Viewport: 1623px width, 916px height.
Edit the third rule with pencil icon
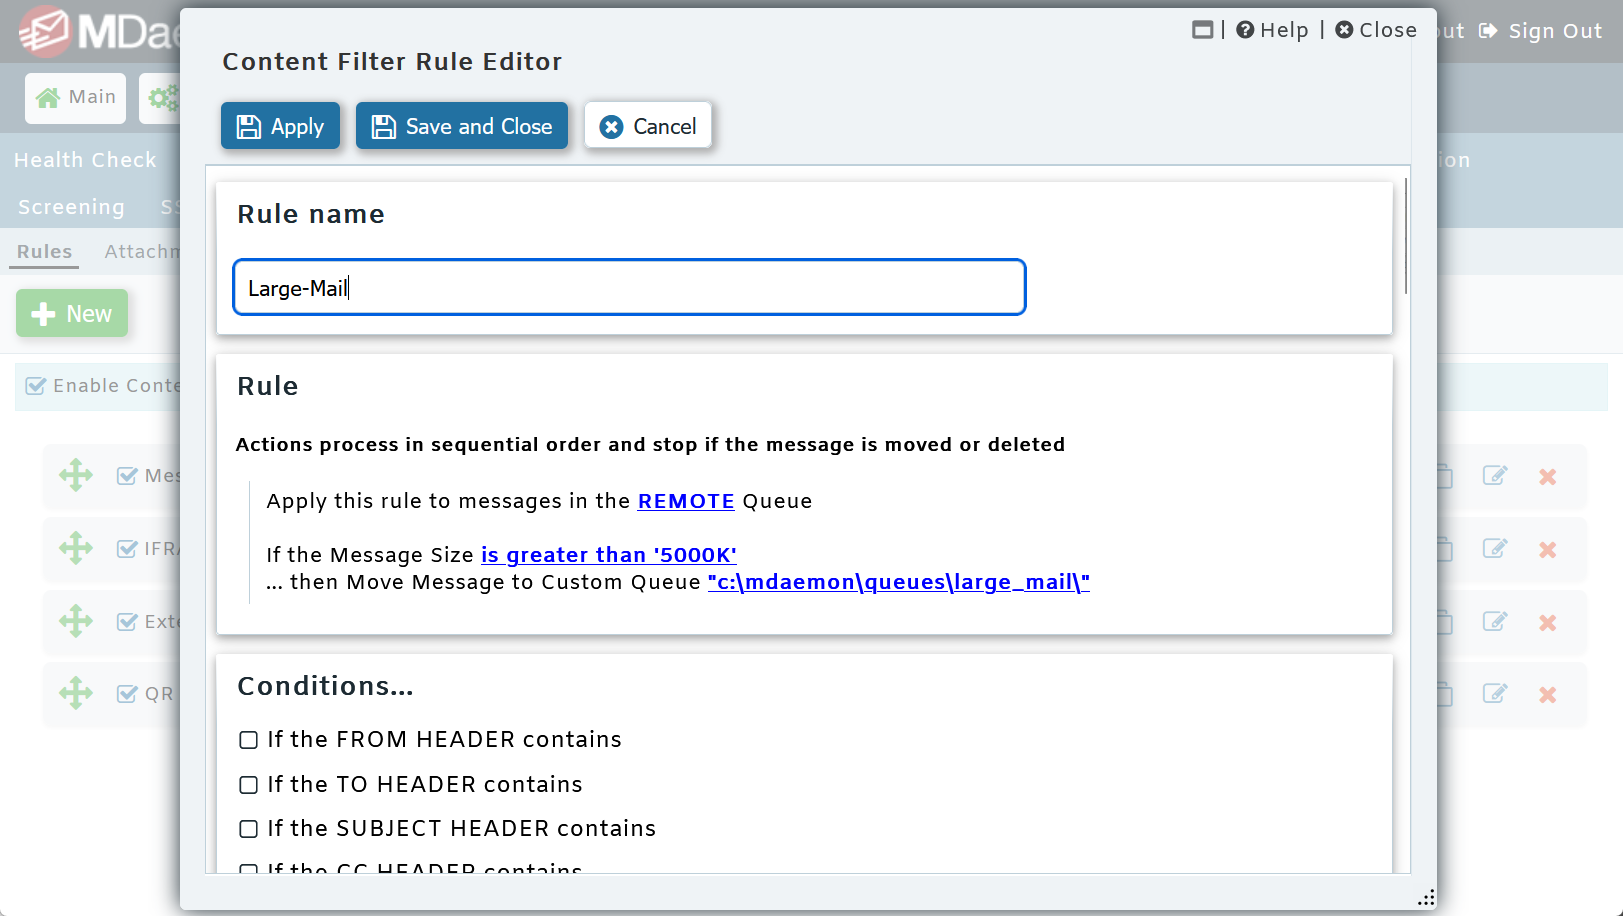click(x=1495, y=622)
